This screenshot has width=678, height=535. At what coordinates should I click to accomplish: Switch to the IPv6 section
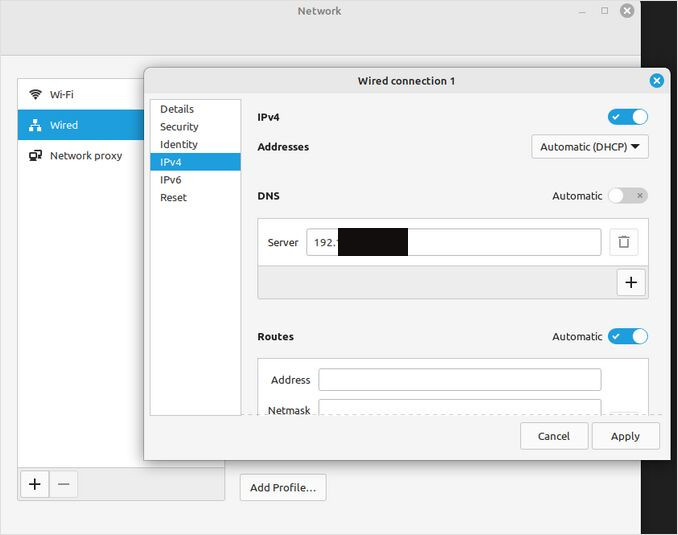pos(171,180)
